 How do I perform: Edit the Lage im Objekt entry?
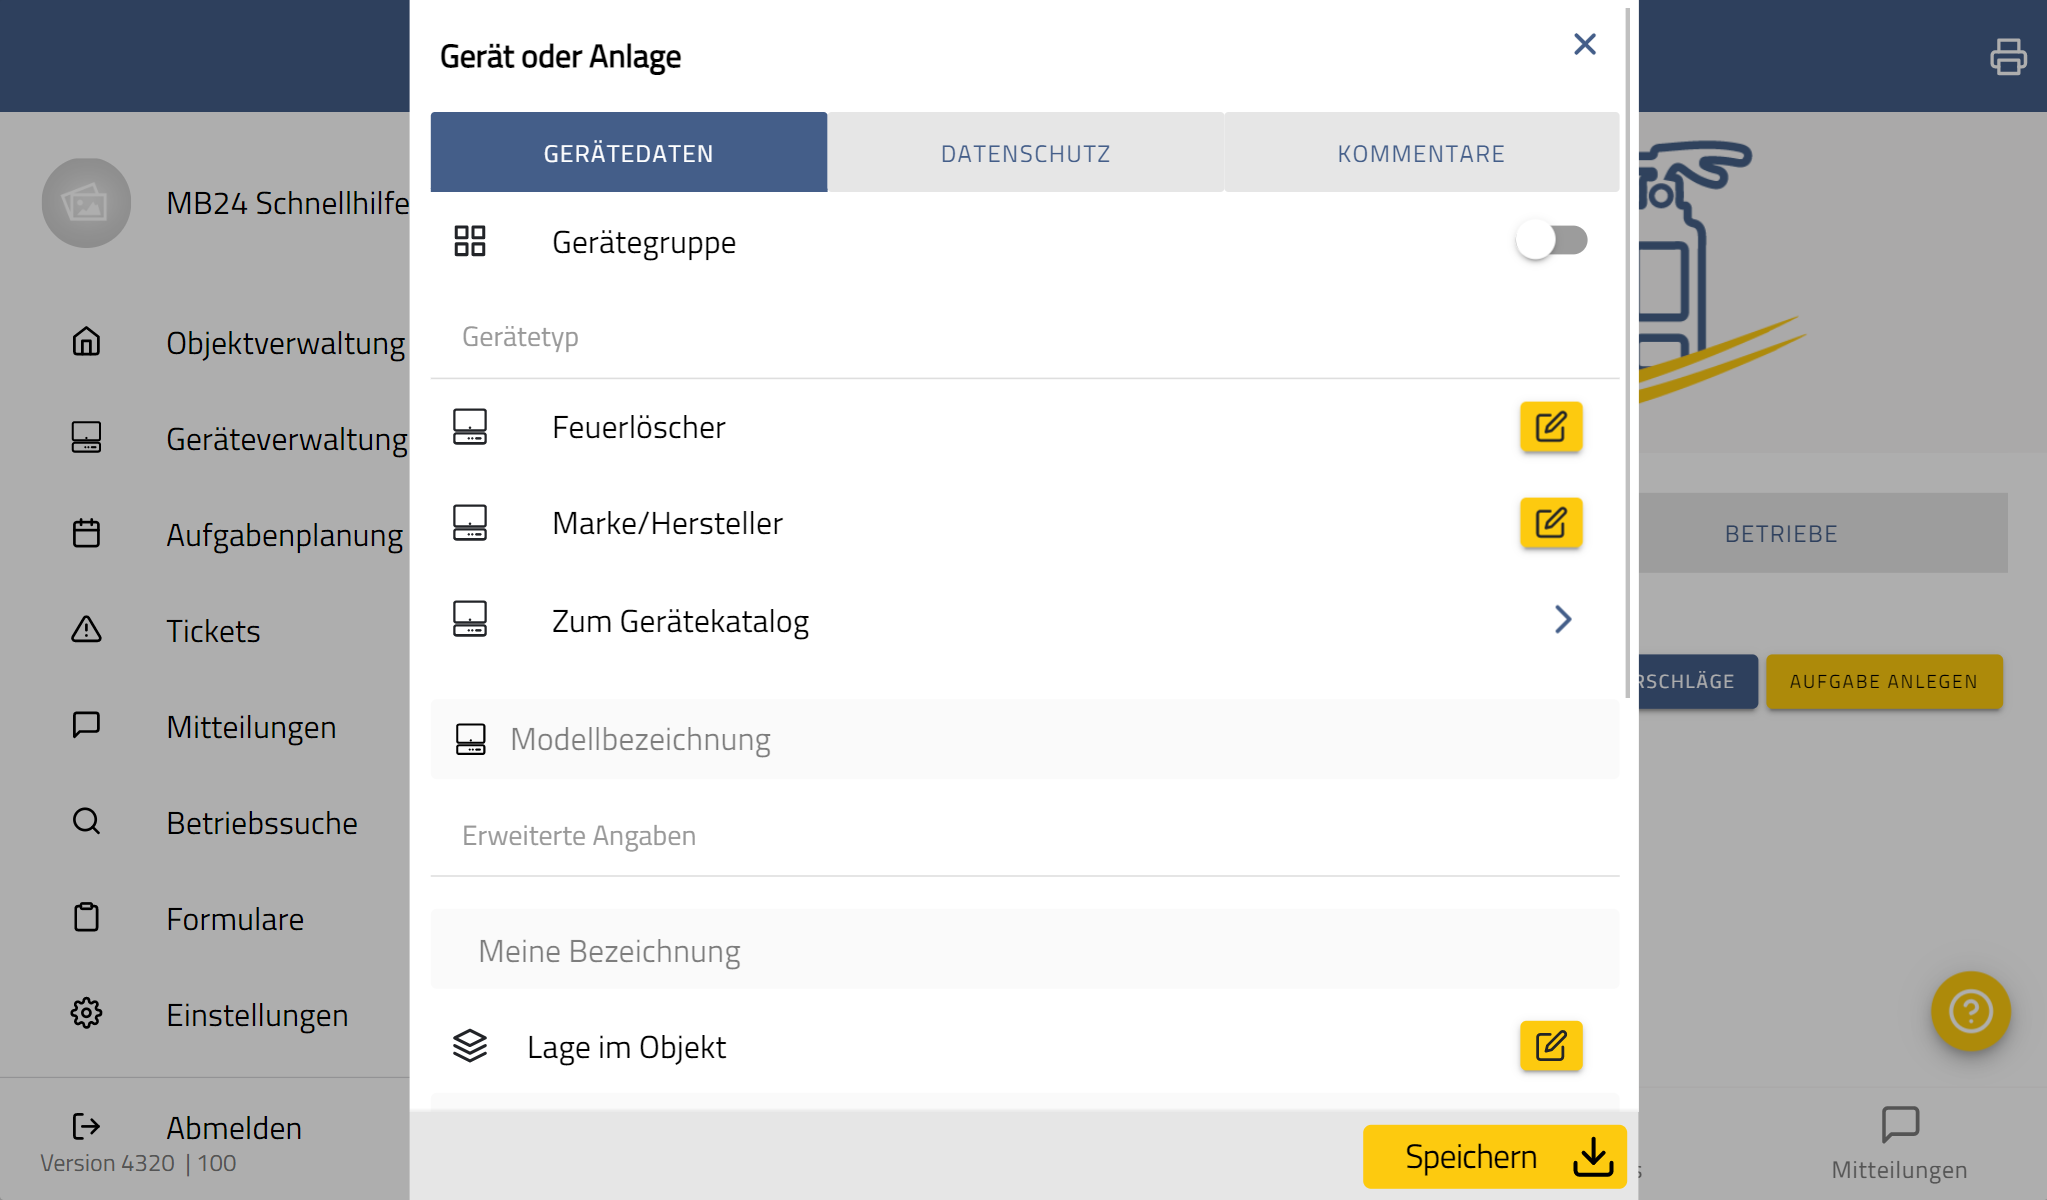[x=1551, y=1046]
